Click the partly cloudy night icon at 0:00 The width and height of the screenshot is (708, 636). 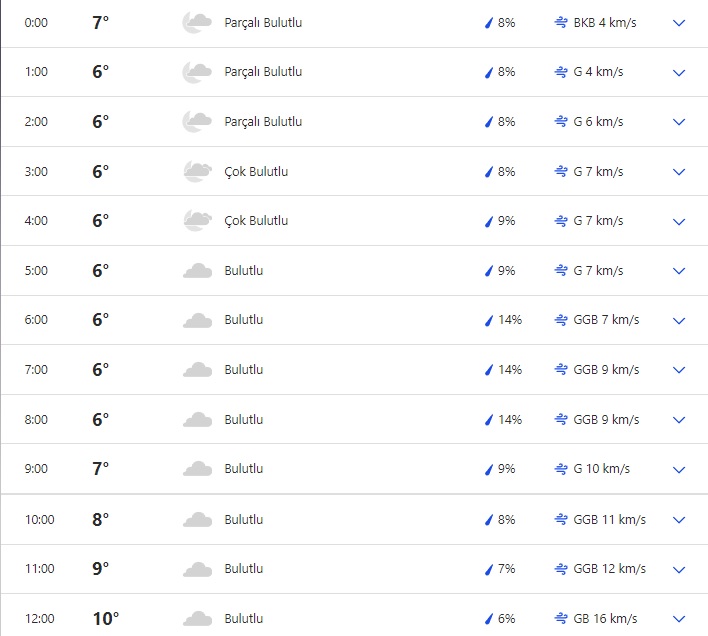point(197,22)
